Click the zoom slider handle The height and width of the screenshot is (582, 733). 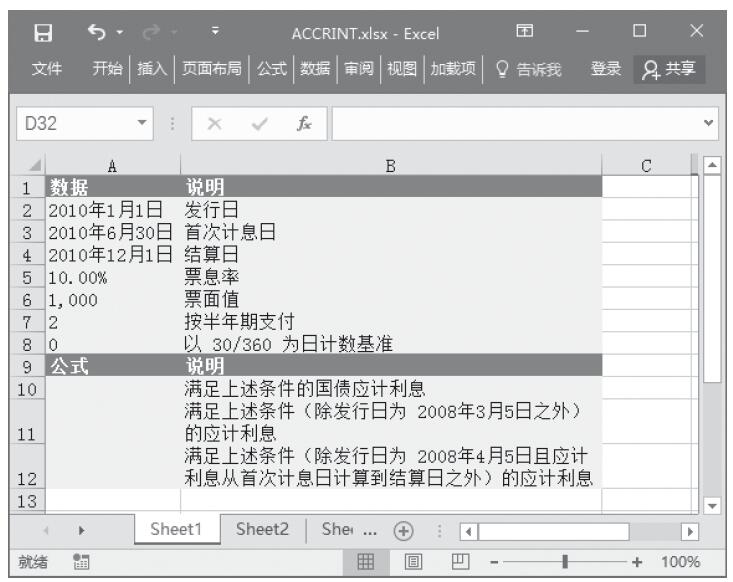tap(565, 561)
